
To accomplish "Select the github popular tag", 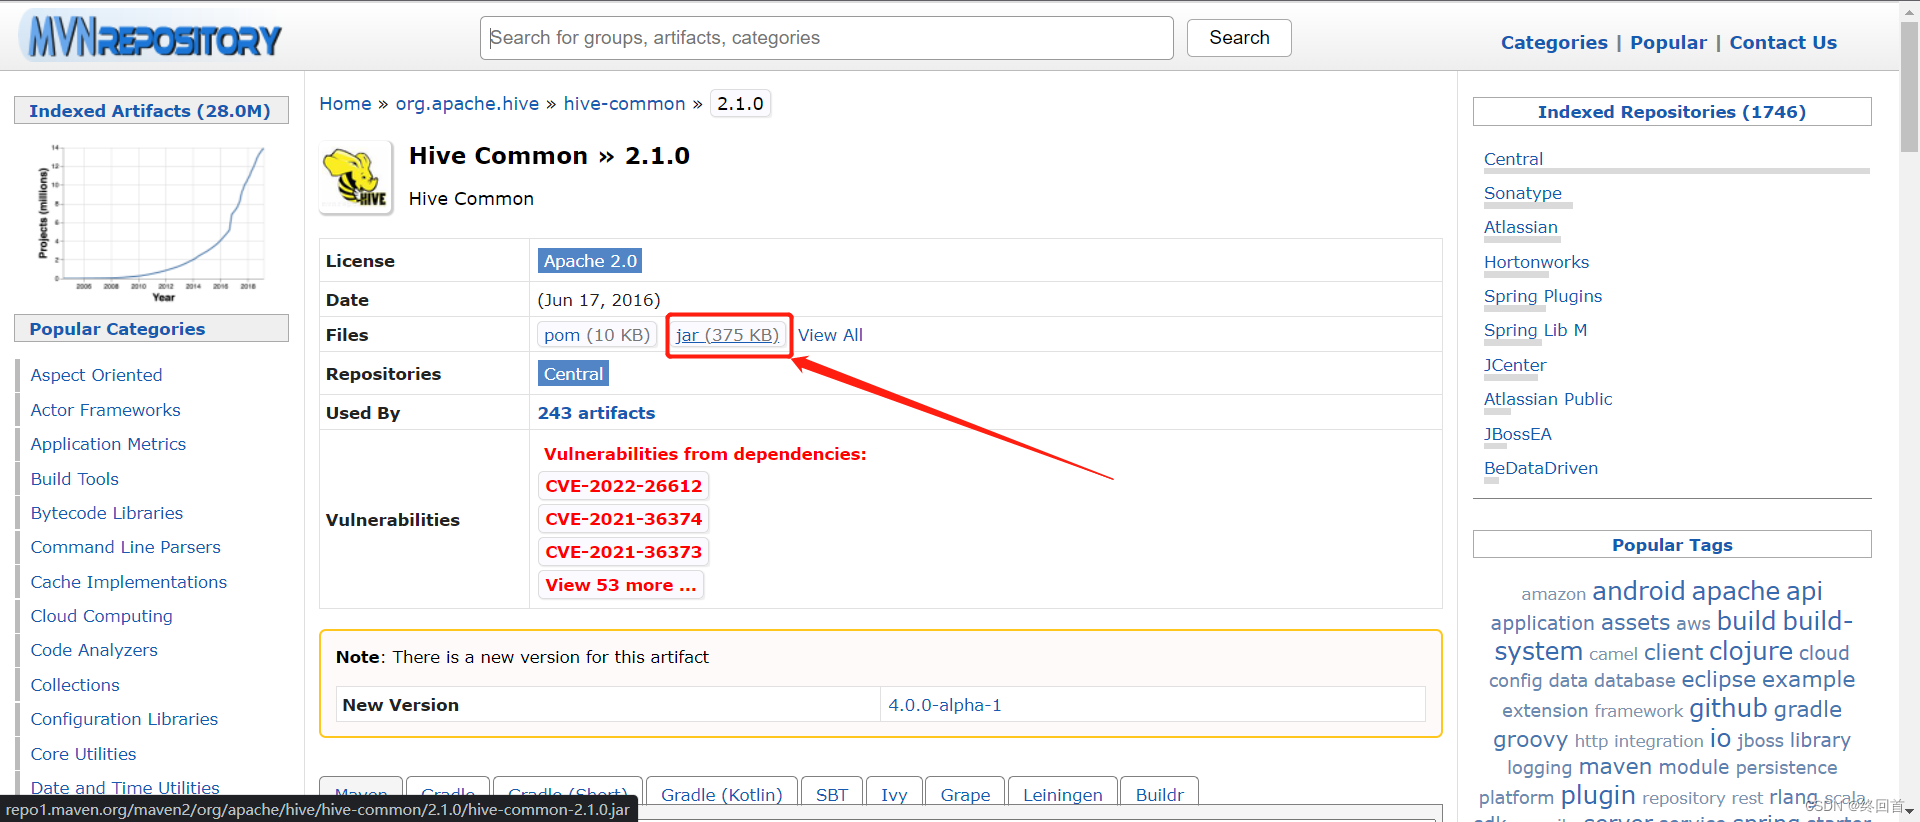I will pyautogui.click(x=1728, y=709).
